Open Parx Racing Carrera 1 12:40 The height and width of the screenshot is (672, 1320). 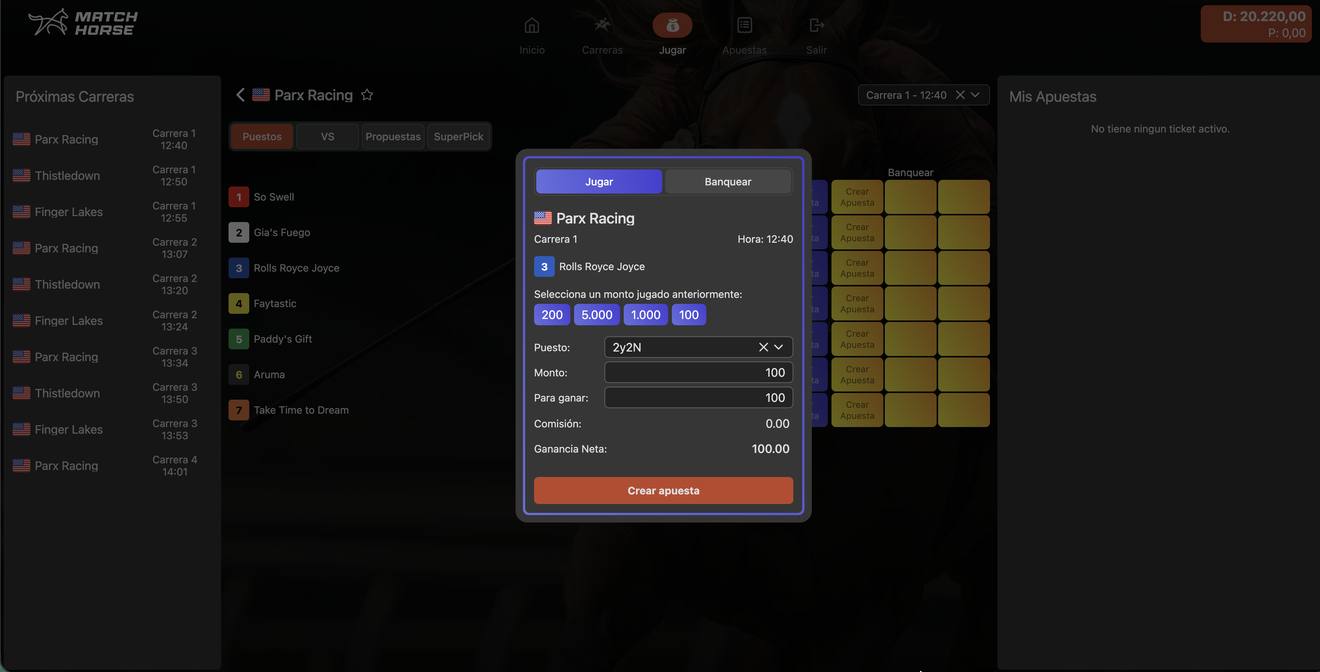(111, 139)
